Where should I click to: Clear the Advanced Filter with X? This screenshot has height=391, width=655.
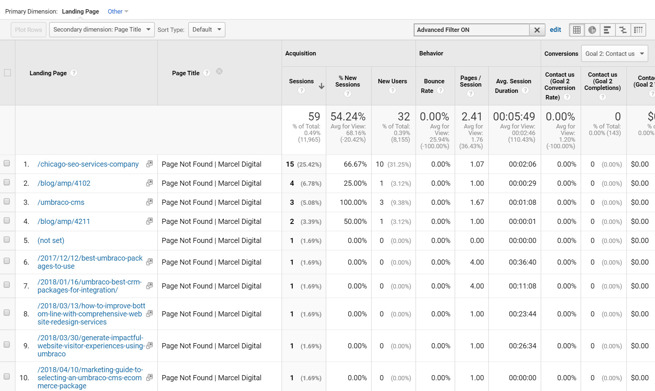537,30
